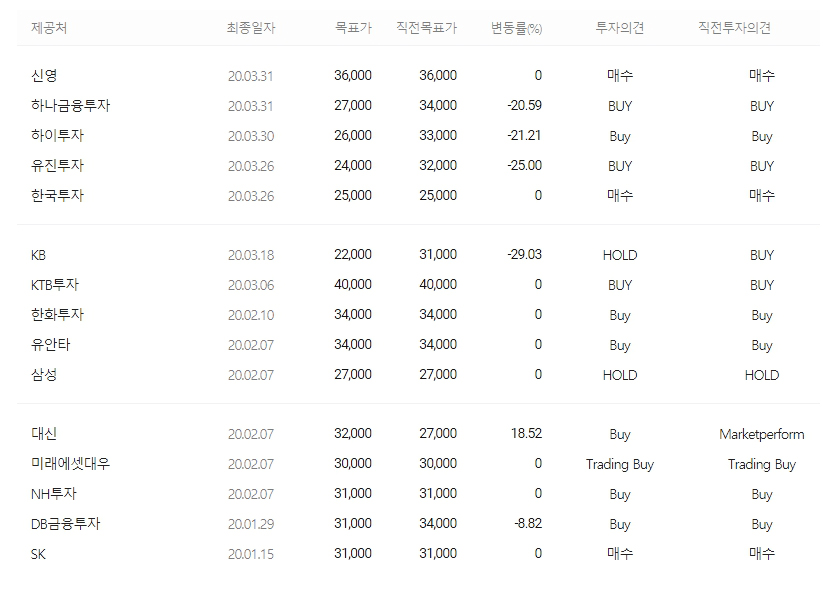Click 삼성's previous HOLD opinion
The width and height of the screenshot is (830, 589).
(762, 375)
